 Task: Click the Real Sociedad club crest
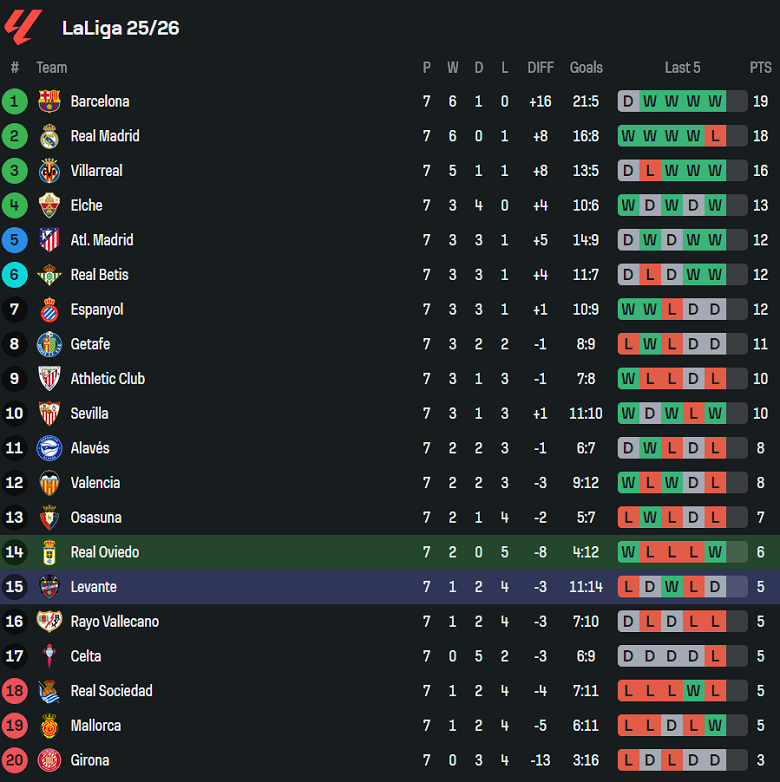49,691
